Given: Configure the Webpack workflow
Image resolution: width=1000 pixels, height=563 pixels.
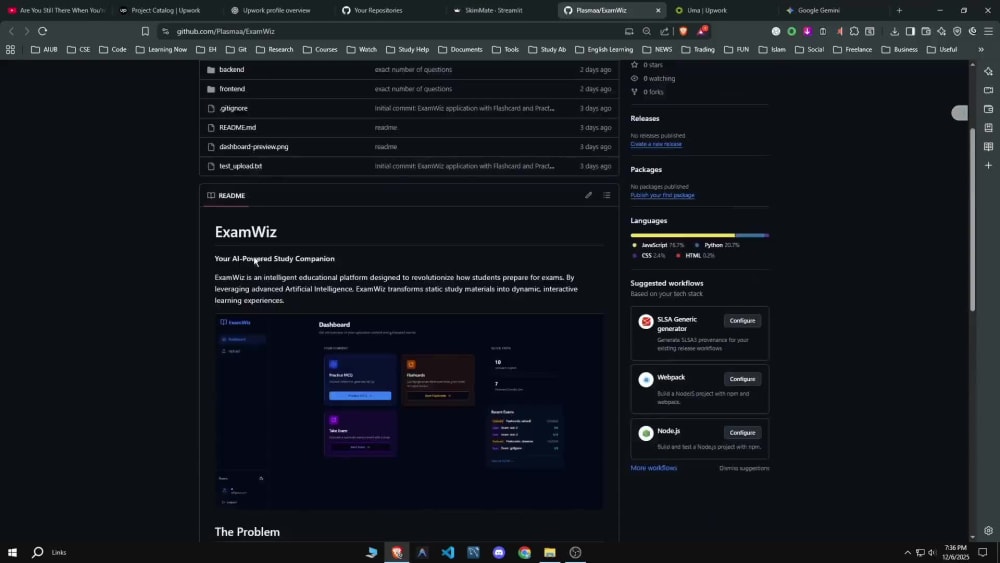Looking at the screenshot, I should click(742, 379).
